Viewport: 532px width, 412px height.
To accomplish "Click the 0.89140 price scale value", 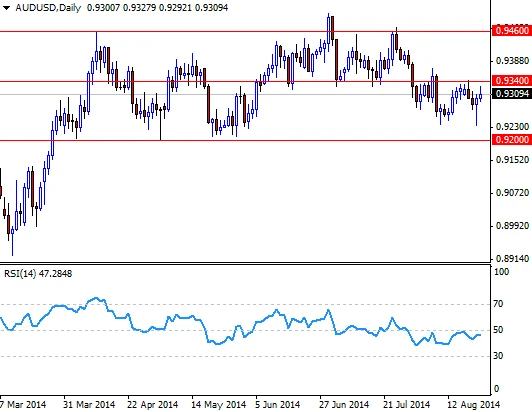I will (x=512, y=259).
